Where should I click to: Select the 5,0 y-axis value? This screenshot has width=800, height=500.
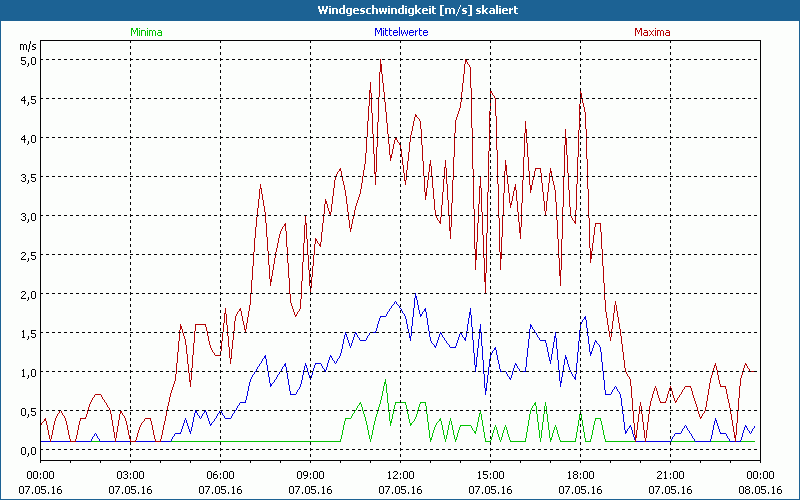[29, 60]
